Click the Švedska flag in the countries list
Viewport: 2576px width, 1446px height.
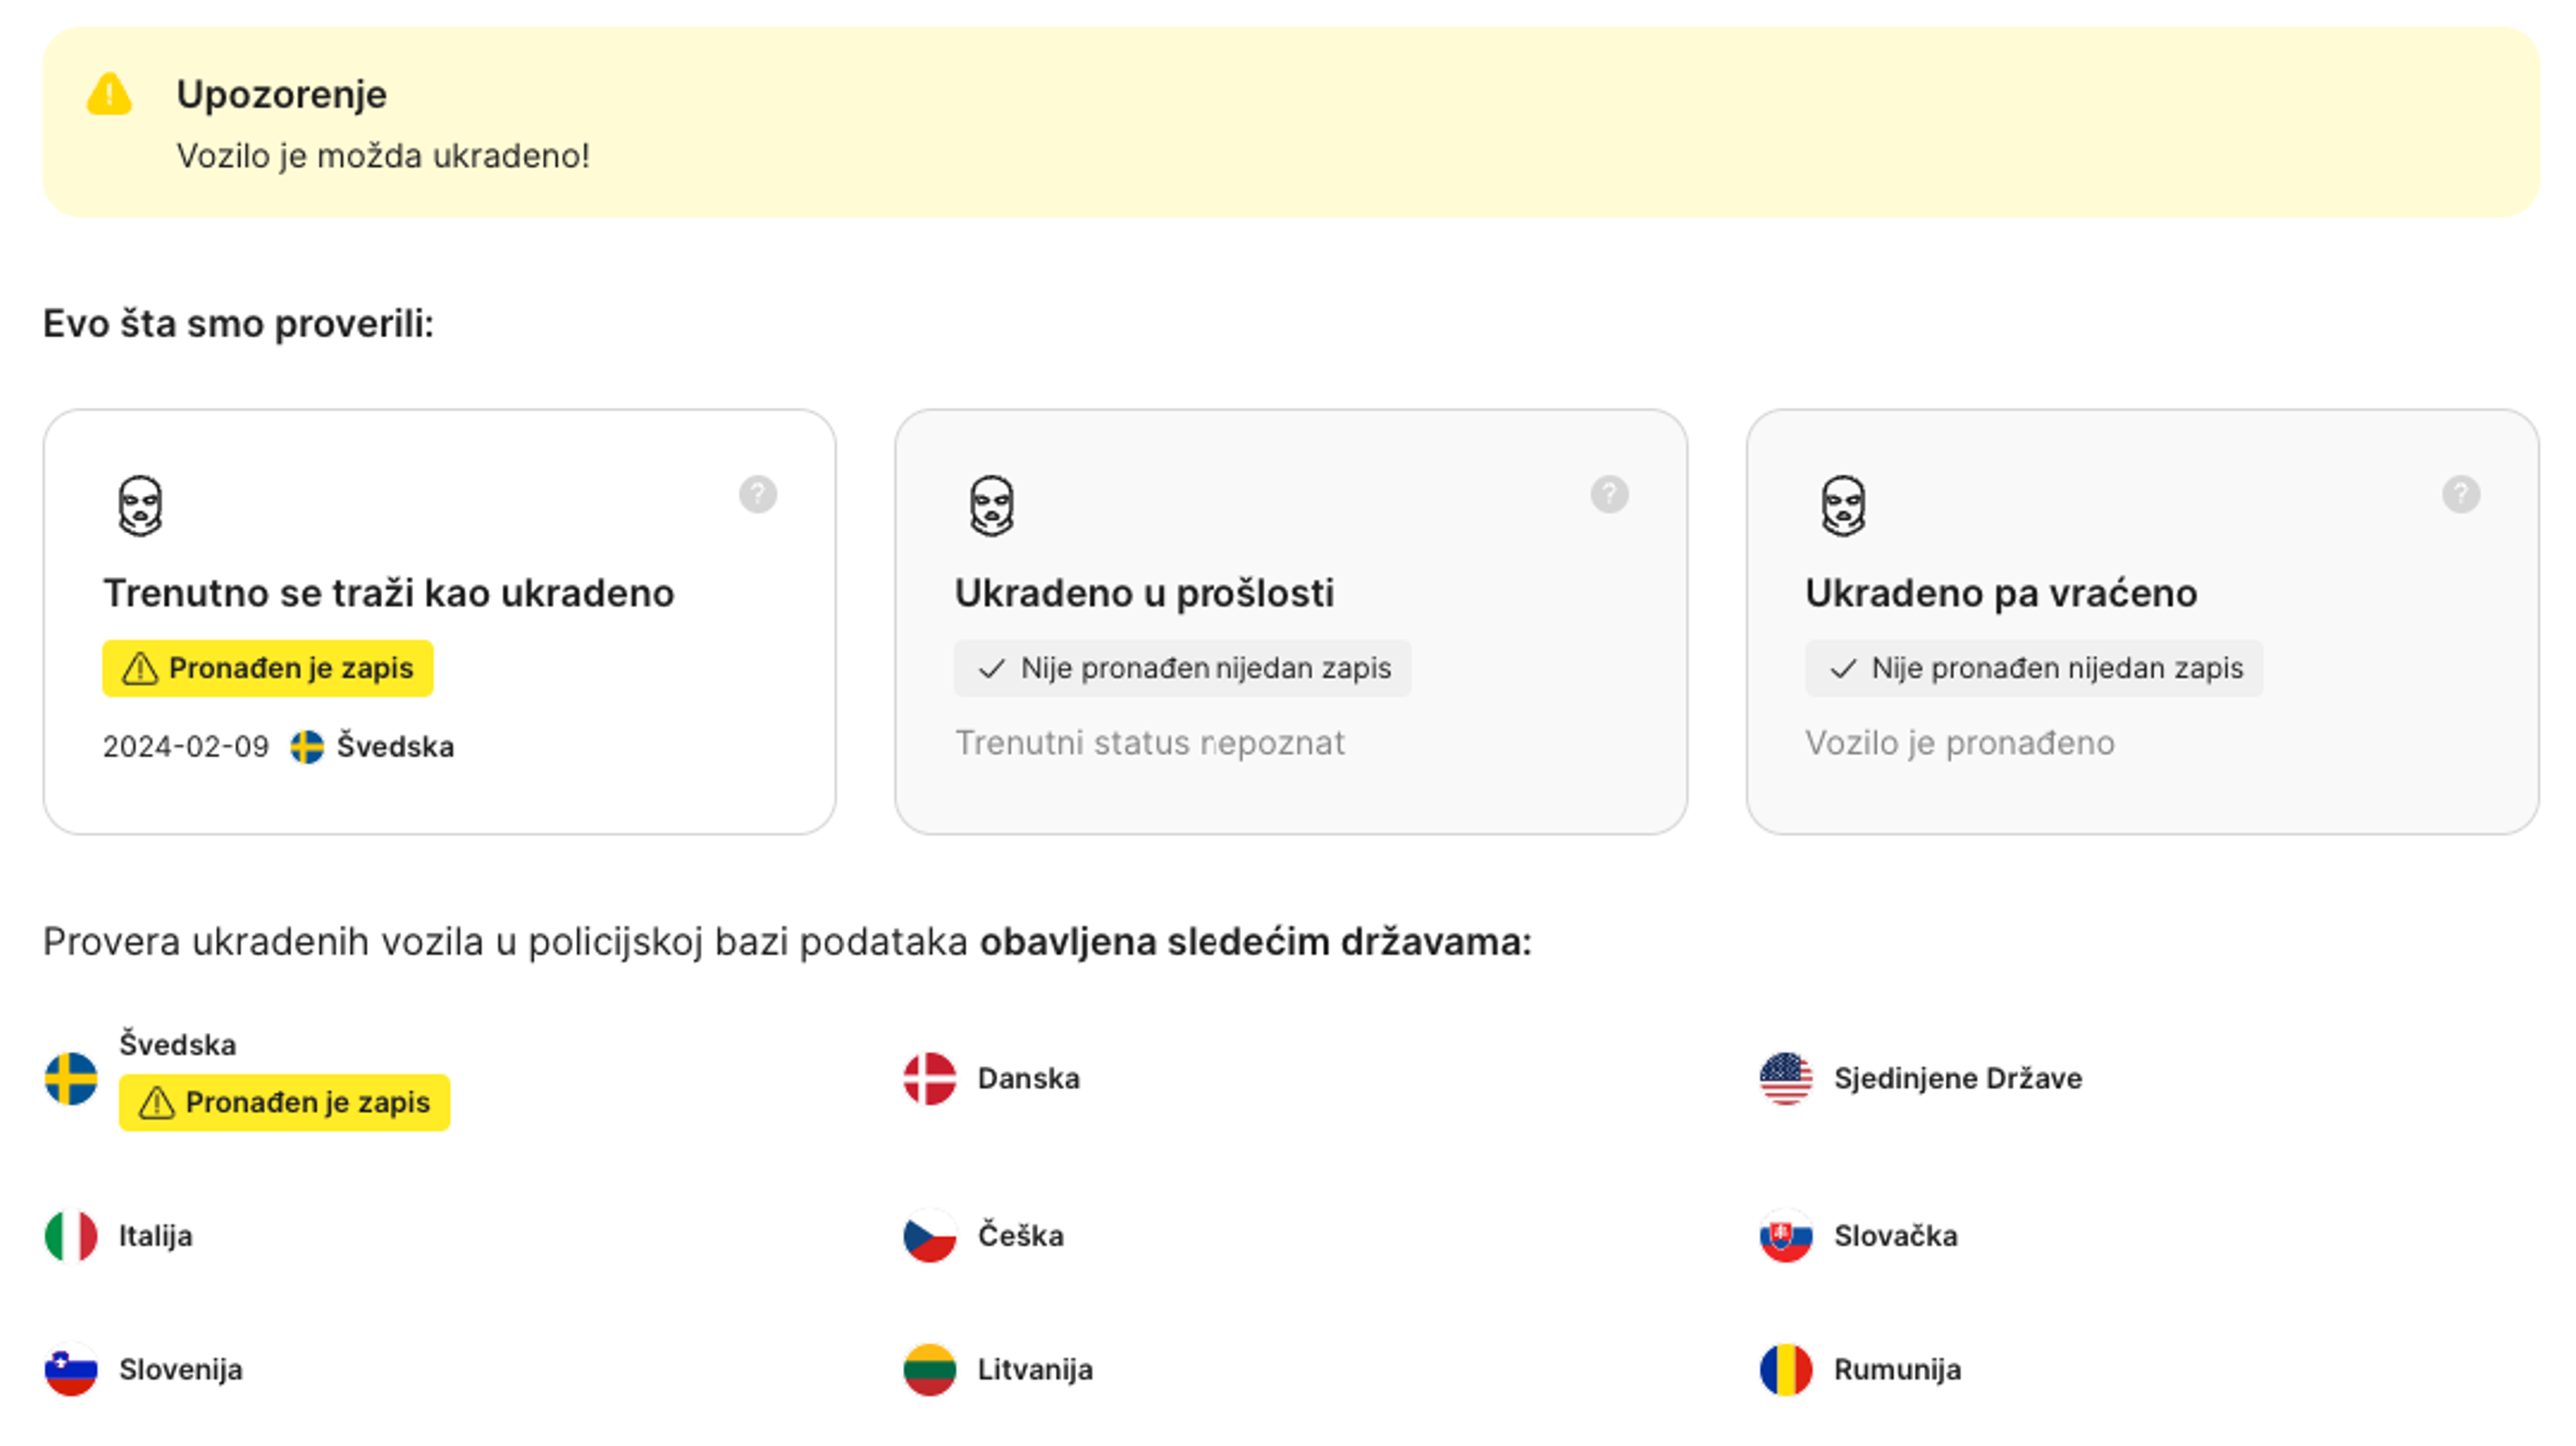click(x=71, y=1078)
